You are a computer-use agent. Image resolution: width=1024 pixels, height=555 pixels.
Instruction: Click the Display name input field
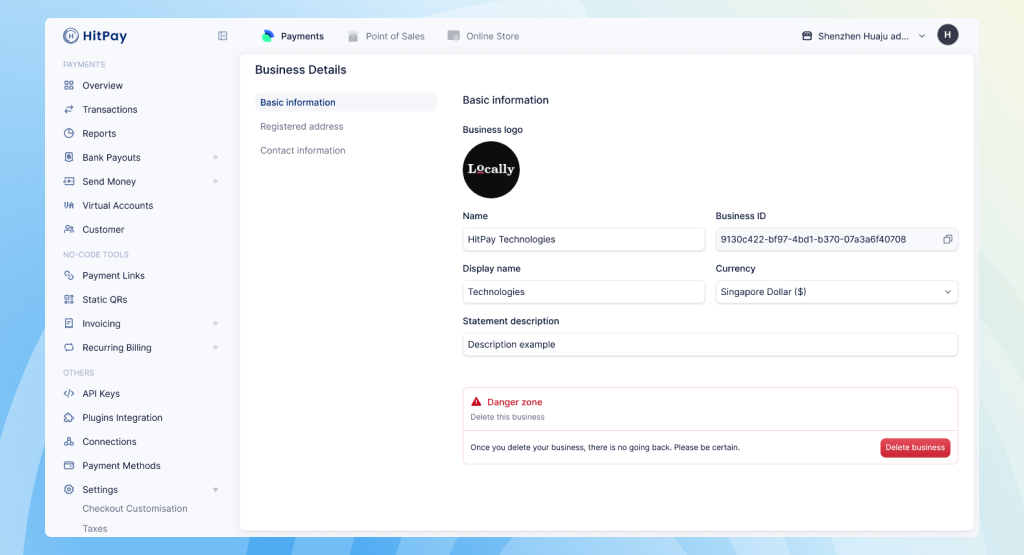click(x=584, y=292)
